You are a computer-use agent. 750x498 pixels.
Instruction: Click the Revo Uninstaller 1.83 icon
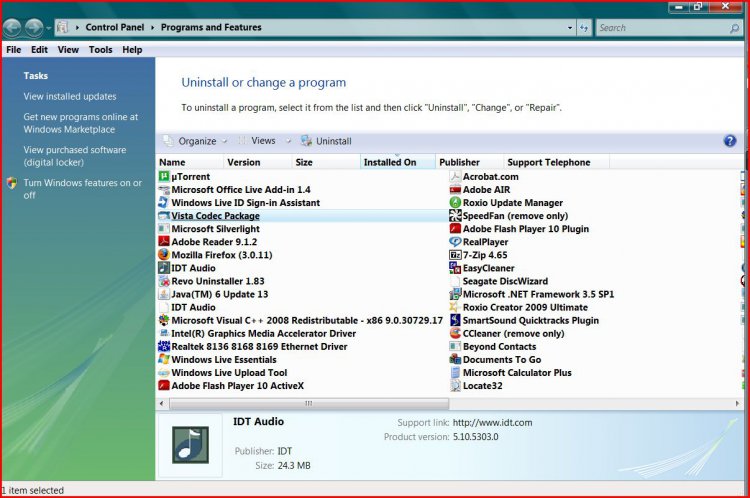(x=164, y=281)
